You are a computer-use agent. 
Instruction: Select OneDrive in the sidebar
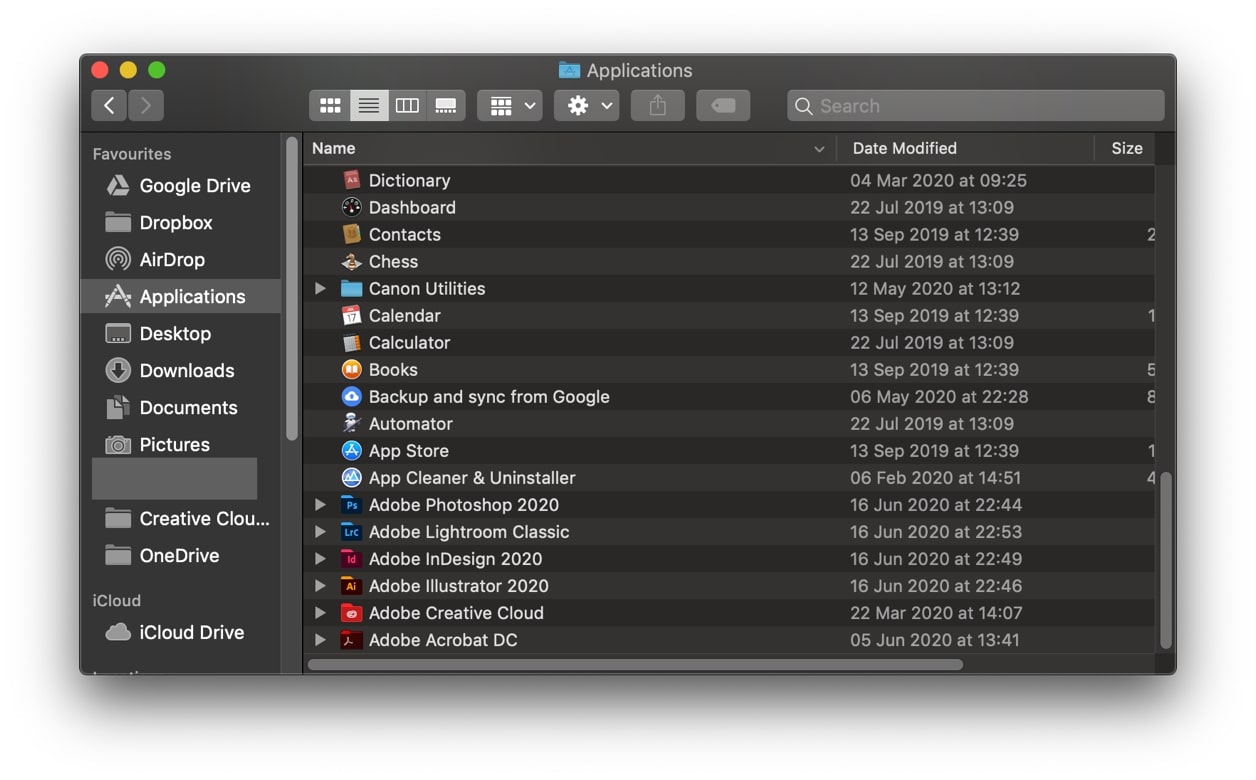pos(182,555)
